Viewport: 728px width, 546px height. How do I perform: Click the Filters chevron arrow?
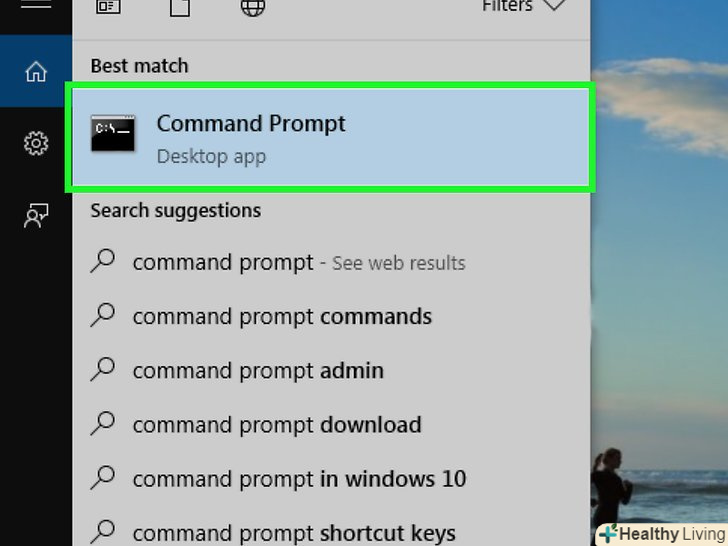(554, 6)
